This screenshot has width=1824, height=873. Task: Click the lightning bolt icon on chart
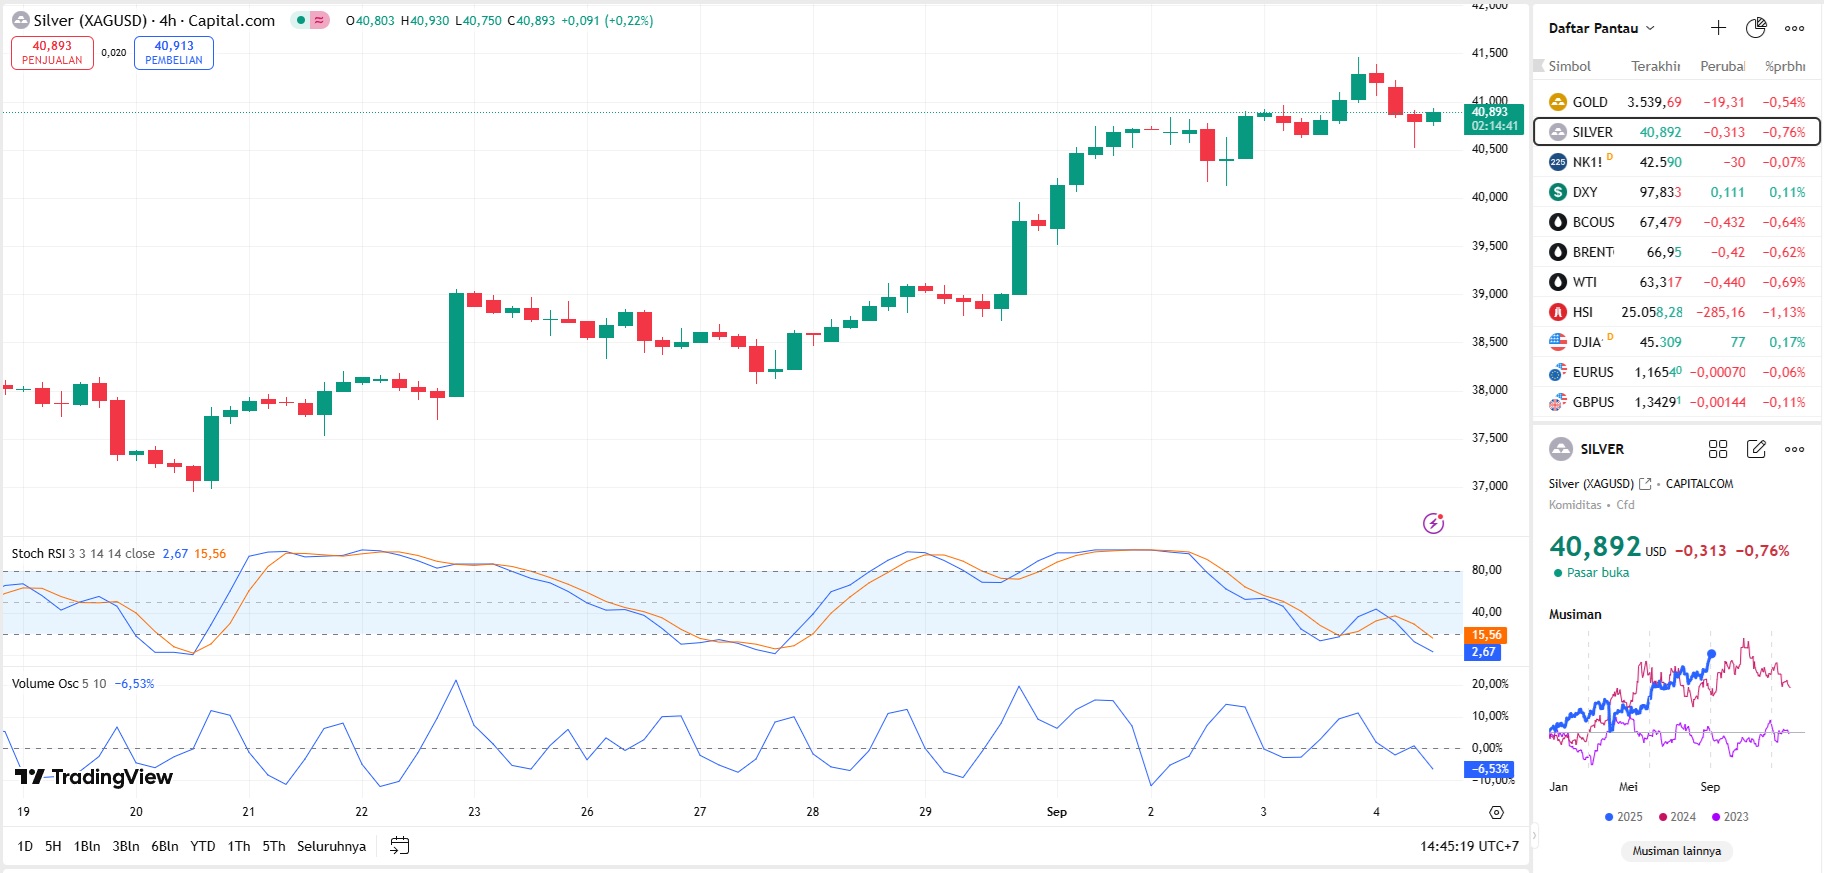pos(1433,523)
